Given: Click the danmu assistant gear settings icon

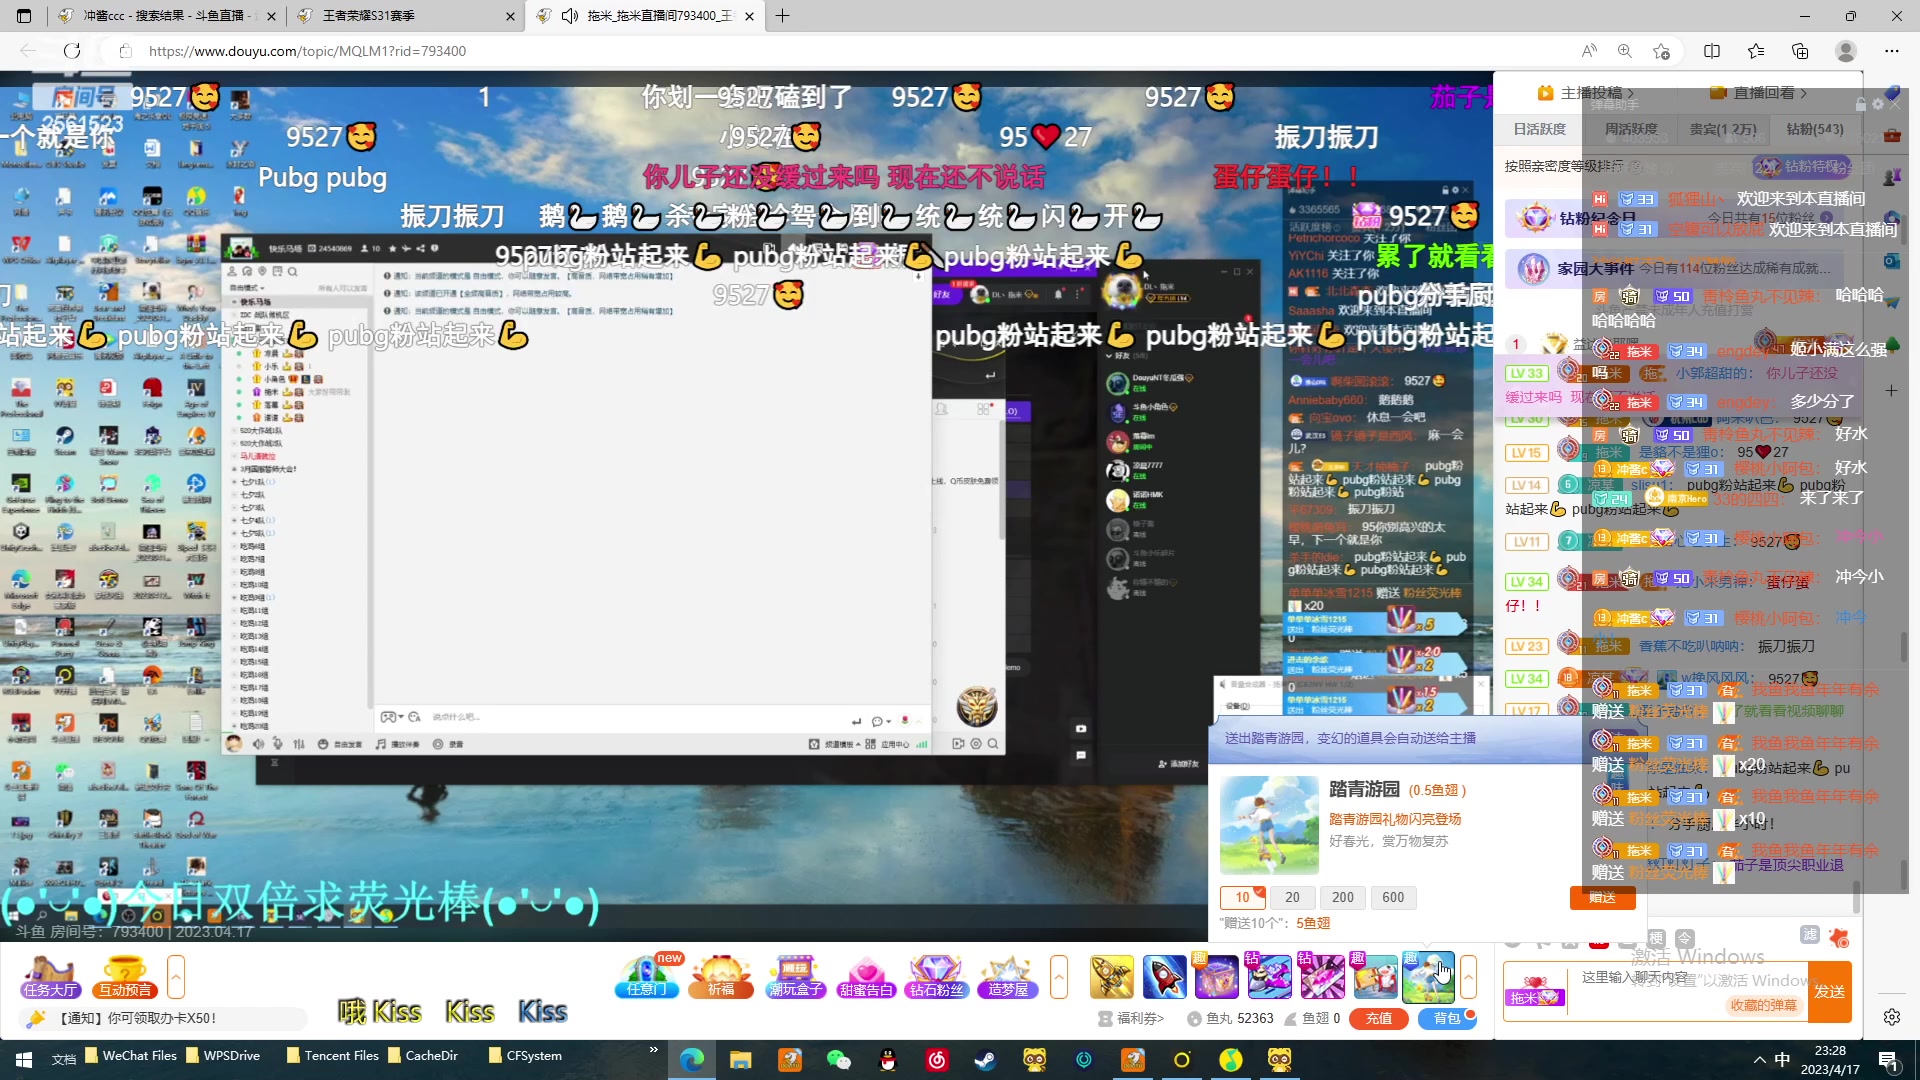Looking at the screenshot, I should tap(1878, 104).
